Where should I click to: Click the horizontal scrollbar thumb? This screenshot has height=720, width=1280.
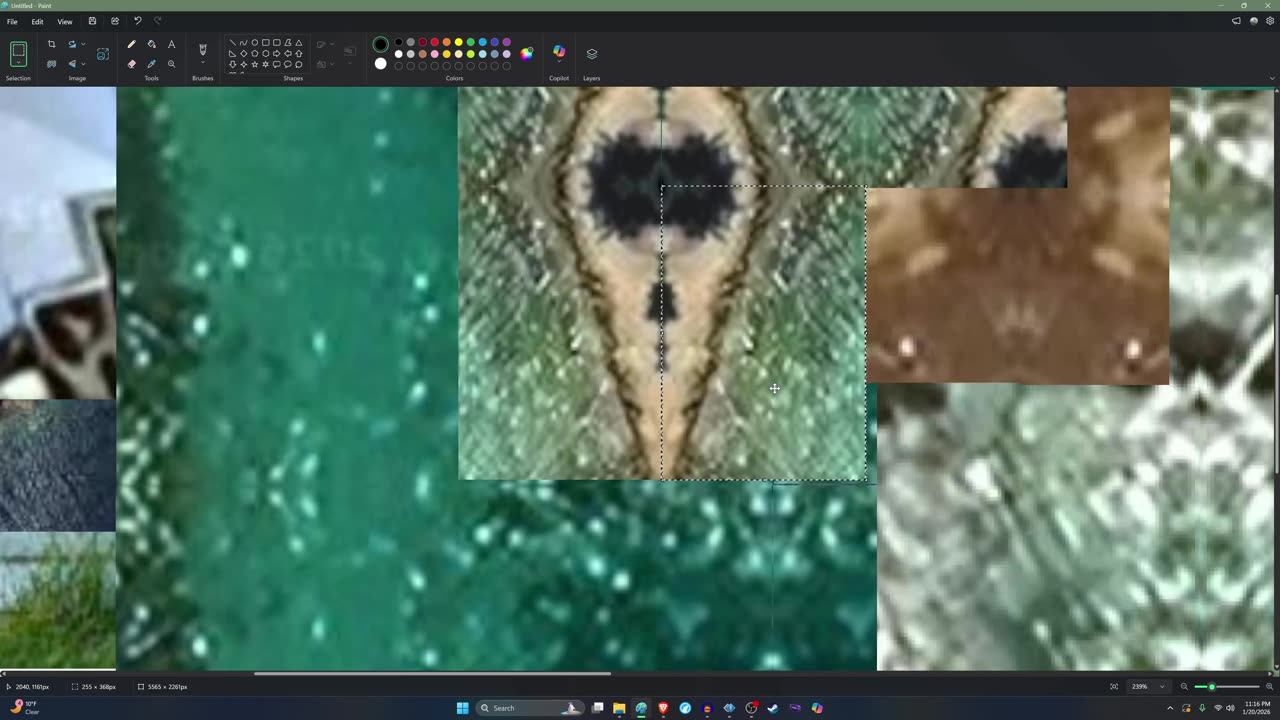[432, 673]
